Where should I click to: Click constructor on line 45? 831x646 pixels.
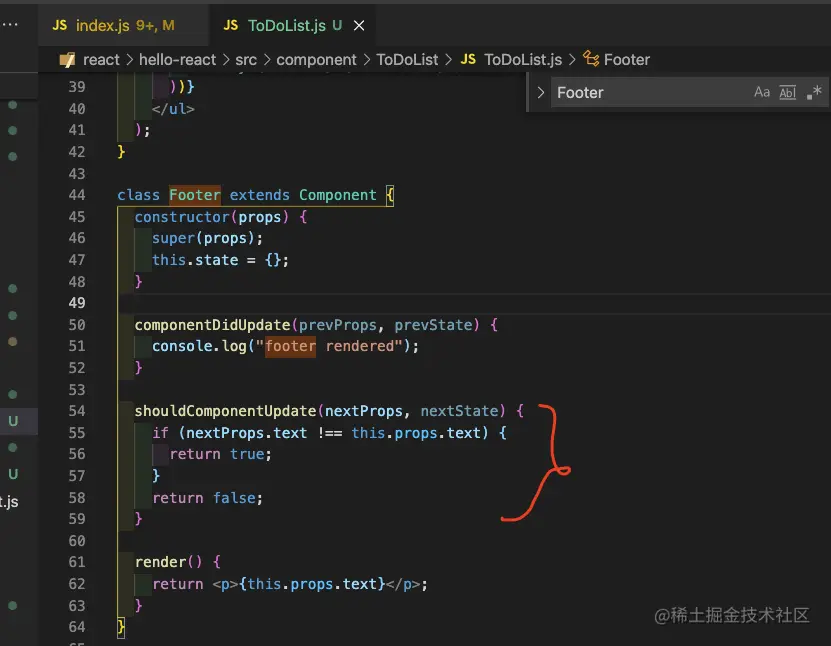coord(182,217)
